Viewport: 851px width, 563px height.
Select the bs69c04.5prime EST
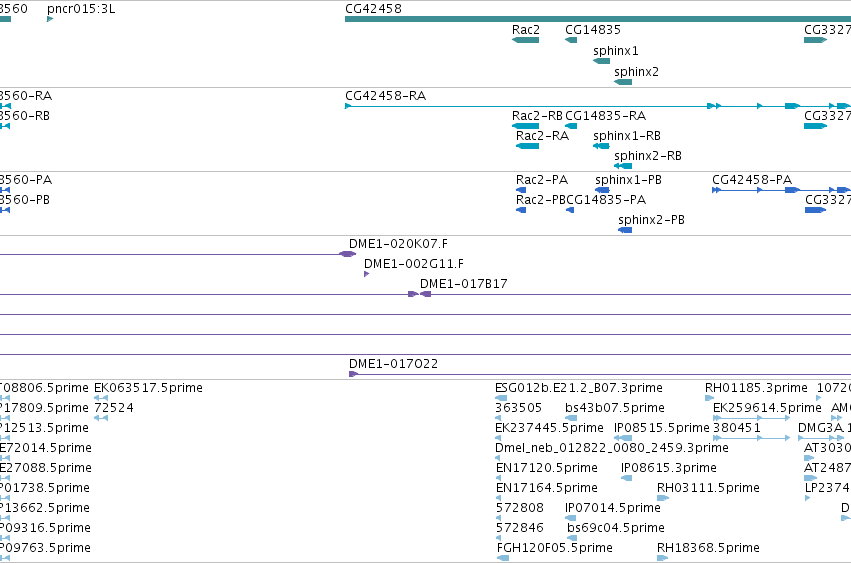pyautogui.click(x=572, y=538)
